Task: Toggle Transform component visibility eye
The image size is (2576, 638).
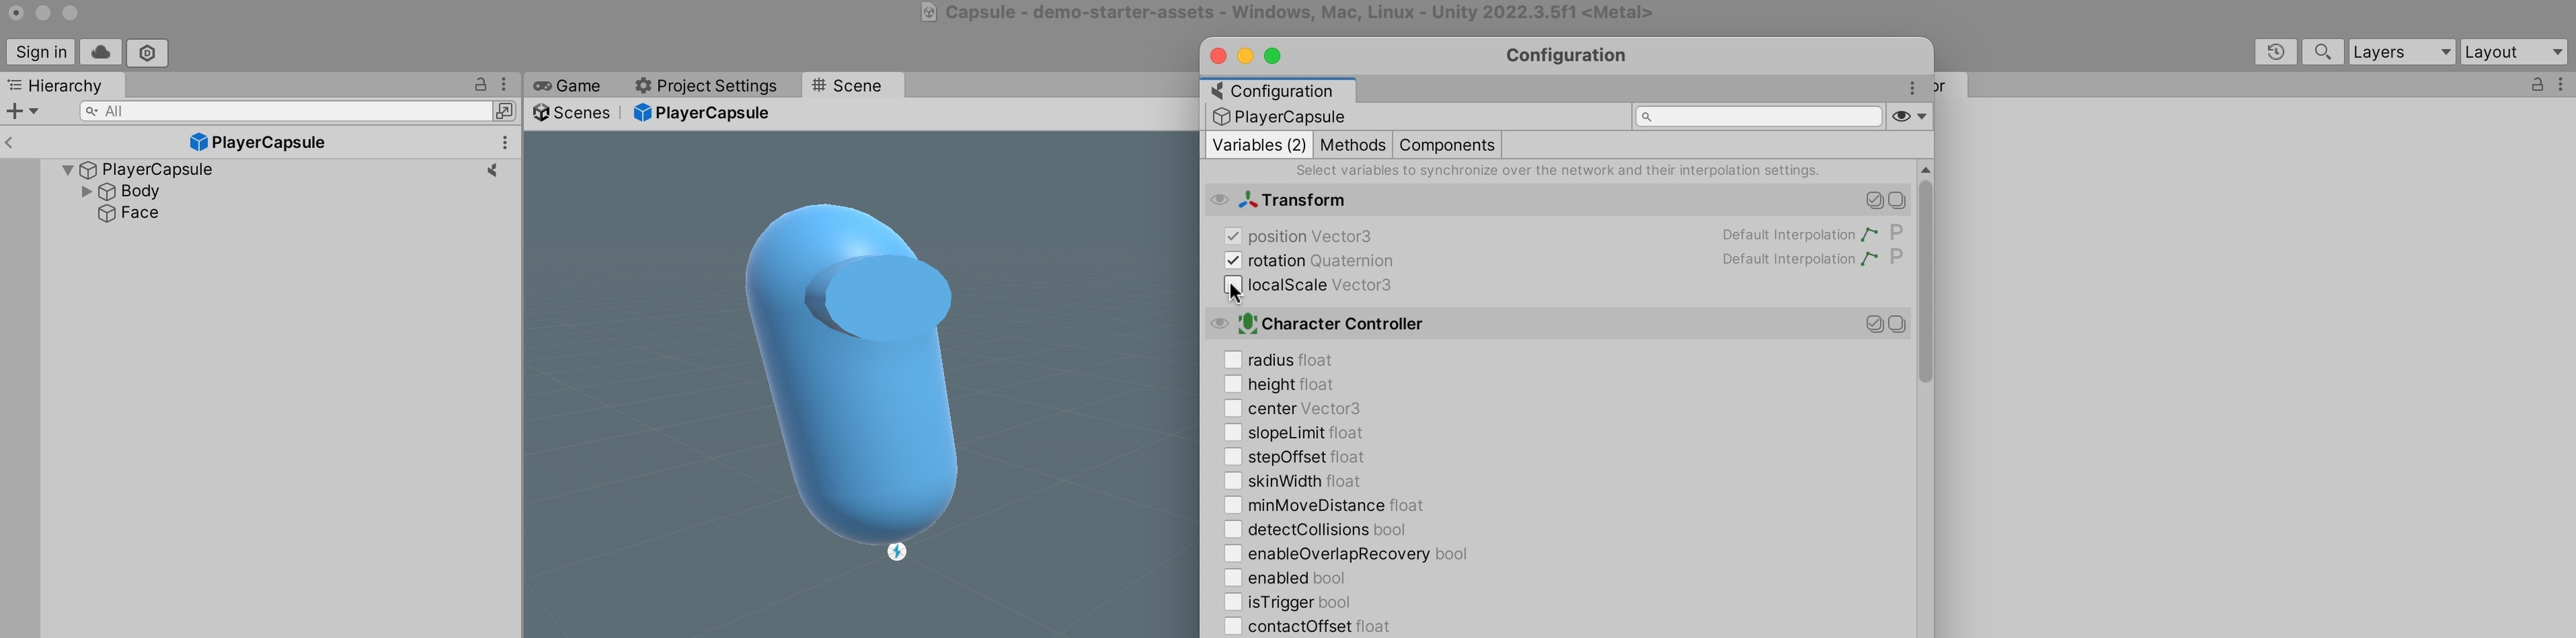Action: (1219, 200)
